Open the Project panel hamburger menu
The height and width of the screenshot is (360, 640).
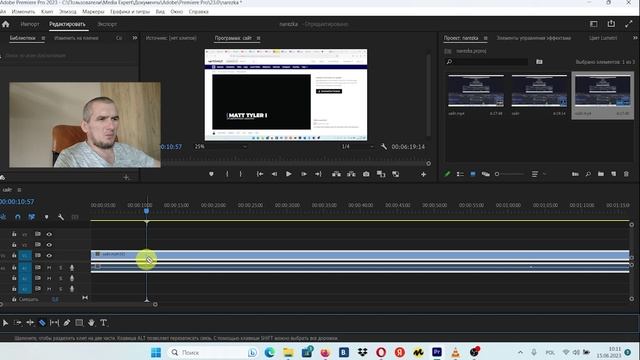tap(485, 38)
